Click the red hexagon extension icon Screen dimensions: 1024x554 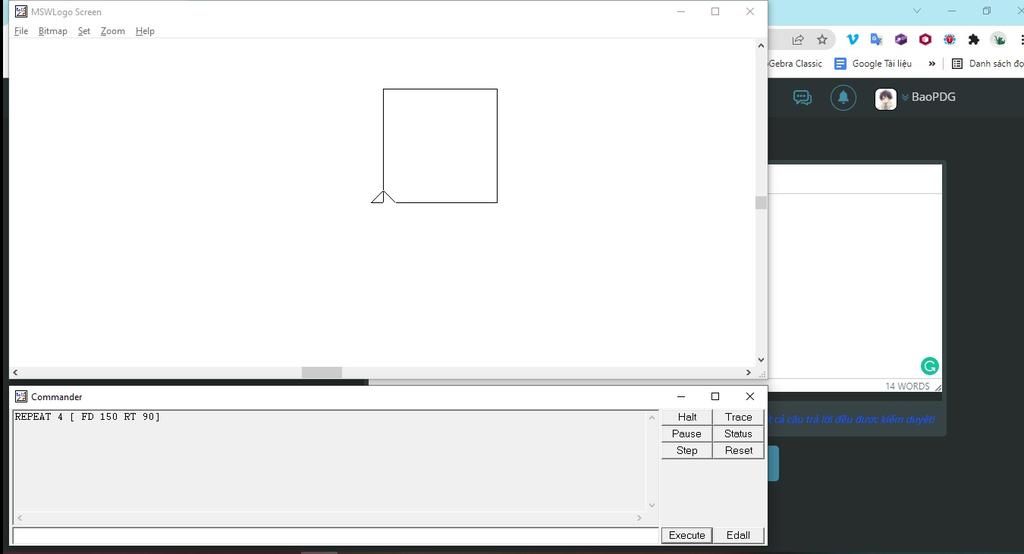click(x=925, y=40)
